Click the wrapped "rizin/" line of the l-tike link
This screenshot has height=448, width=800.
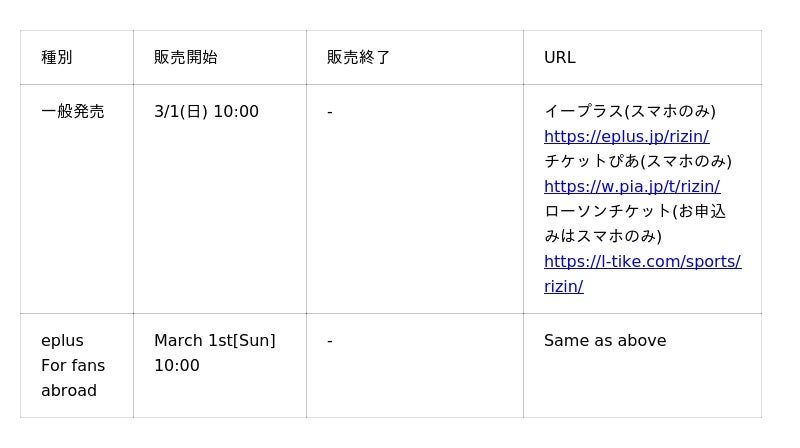click(563, 286)
